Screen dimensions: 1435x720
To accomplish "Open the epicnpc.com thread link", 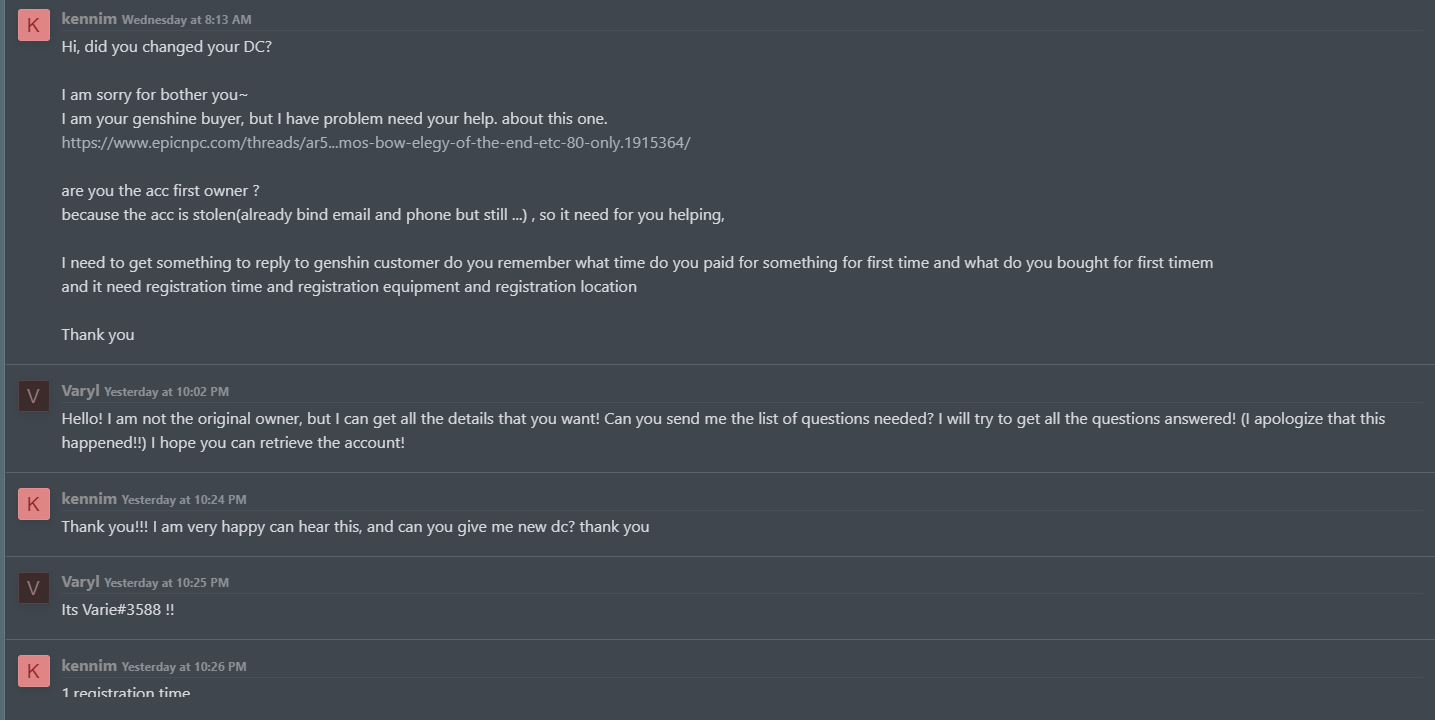I will tap(375, 143).
